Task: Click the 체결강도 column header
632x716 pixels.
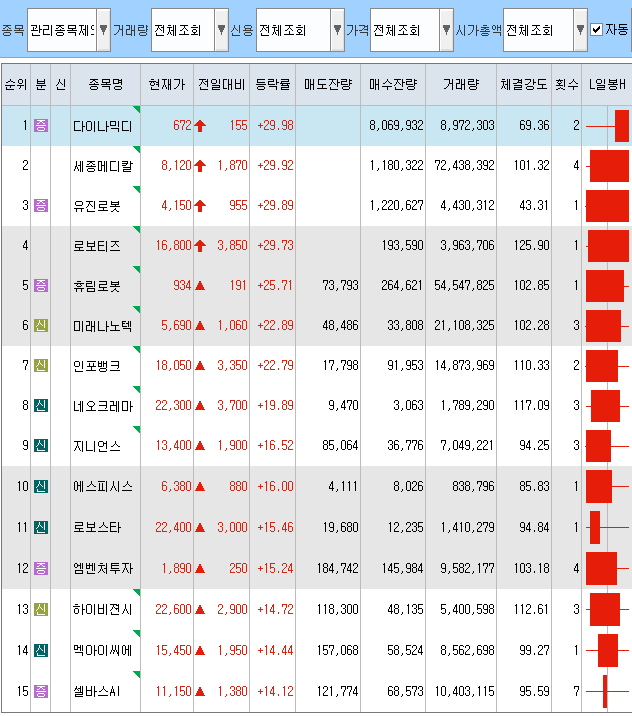Action: point(524,84)
